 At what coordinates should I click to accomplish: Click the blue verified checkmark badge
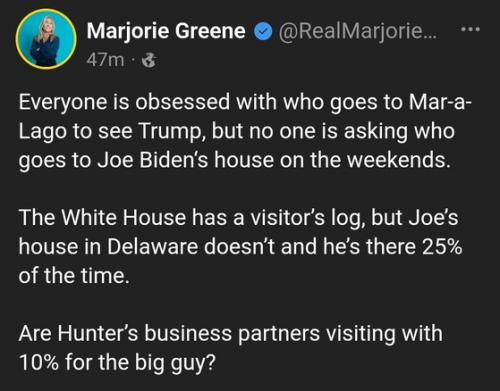click(x=263, y=32)
